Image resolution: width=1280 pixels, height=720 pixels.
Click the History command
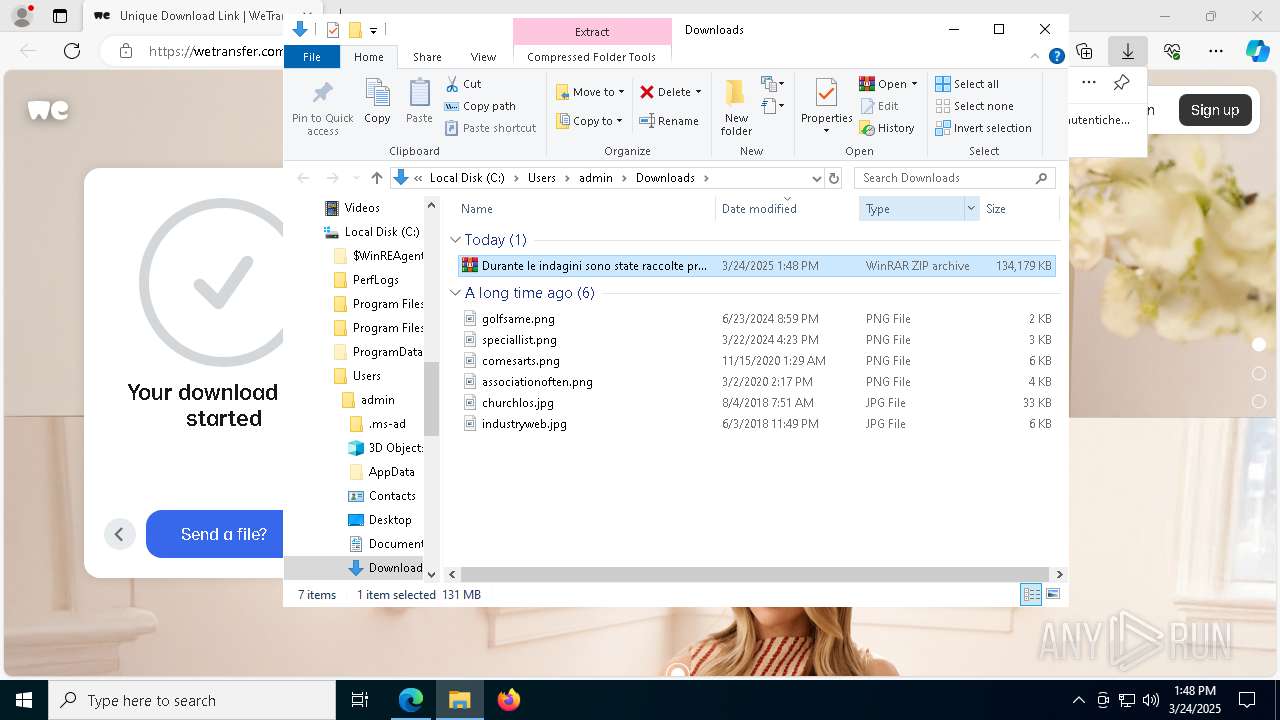[x=887, y=128]
